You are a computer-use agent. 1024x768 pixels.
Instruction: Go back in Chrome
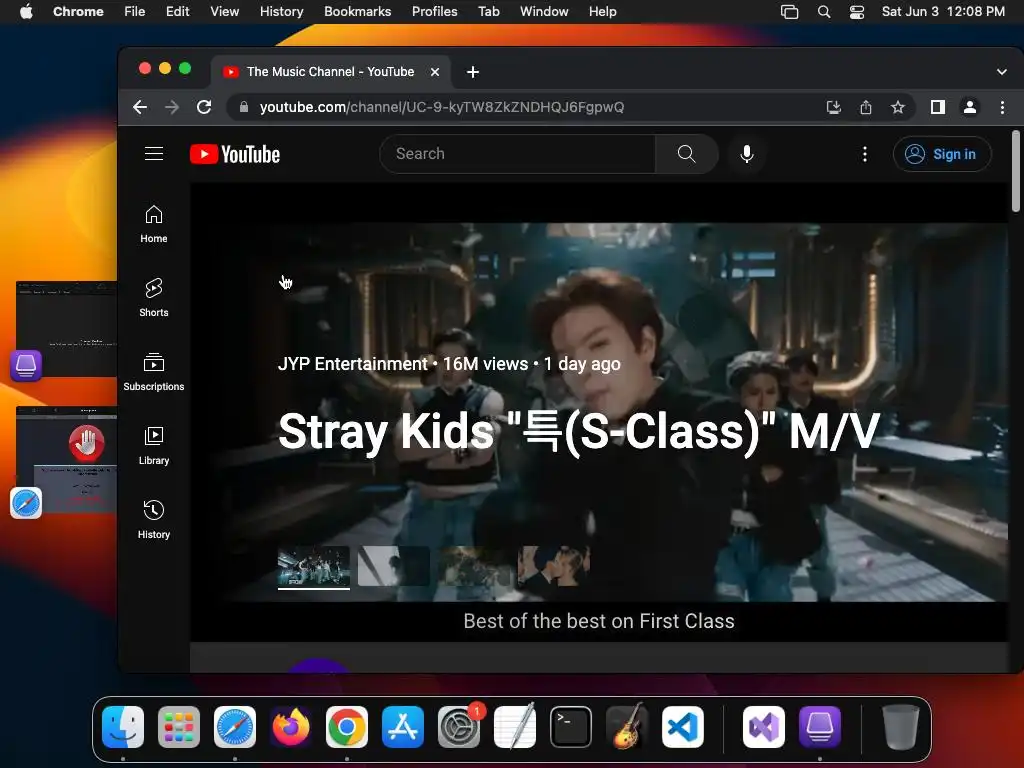(x=140, y=107)
